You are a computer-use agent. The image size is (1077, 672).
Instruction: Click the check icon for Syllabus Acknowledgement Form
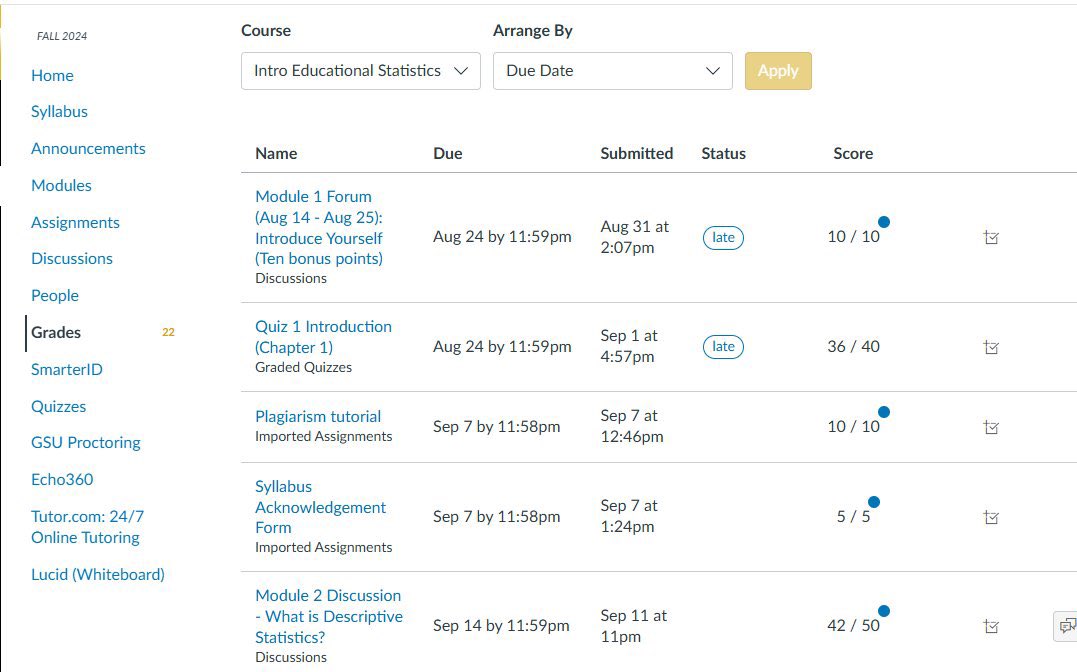(x=991, y=517)
